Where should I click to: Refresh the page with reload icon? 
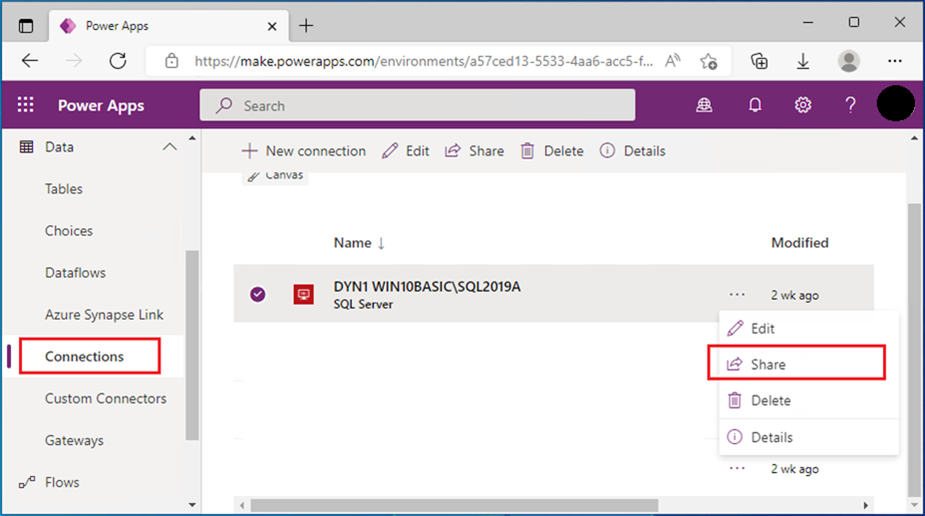tap(117, 61)
